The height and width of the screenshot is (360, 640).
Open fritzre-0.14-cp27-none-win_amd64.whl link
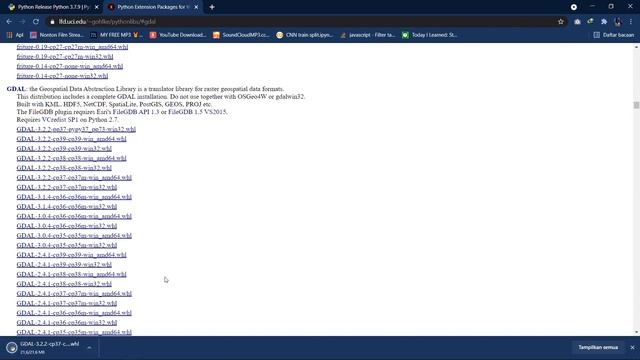coord(70,66)
